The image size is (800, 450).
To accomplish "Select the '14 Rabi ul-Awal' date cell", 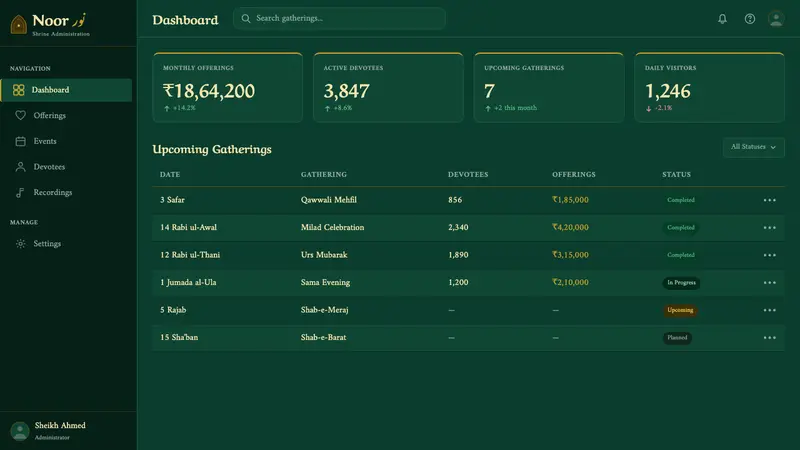I will point(188,228).
